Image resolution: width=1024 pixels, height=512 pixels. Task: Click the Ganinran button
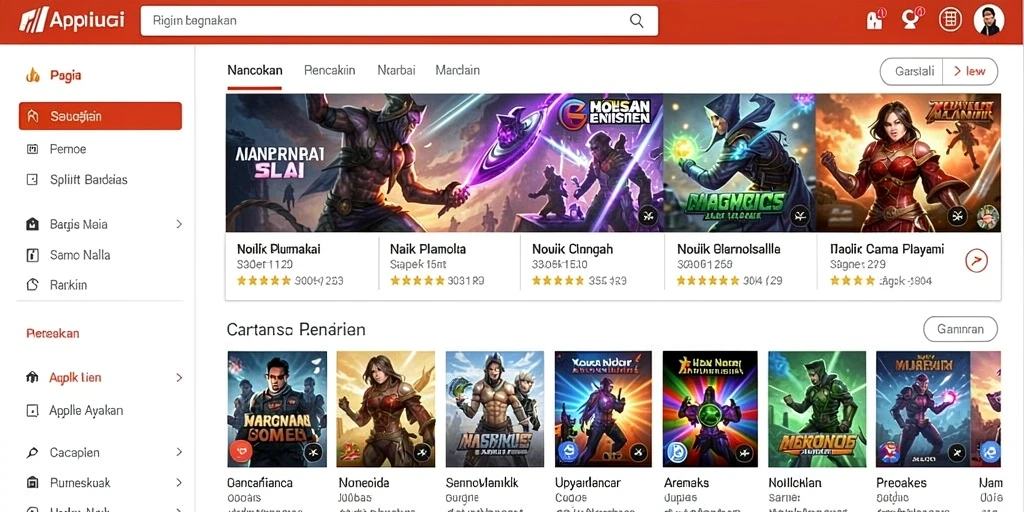960,330
